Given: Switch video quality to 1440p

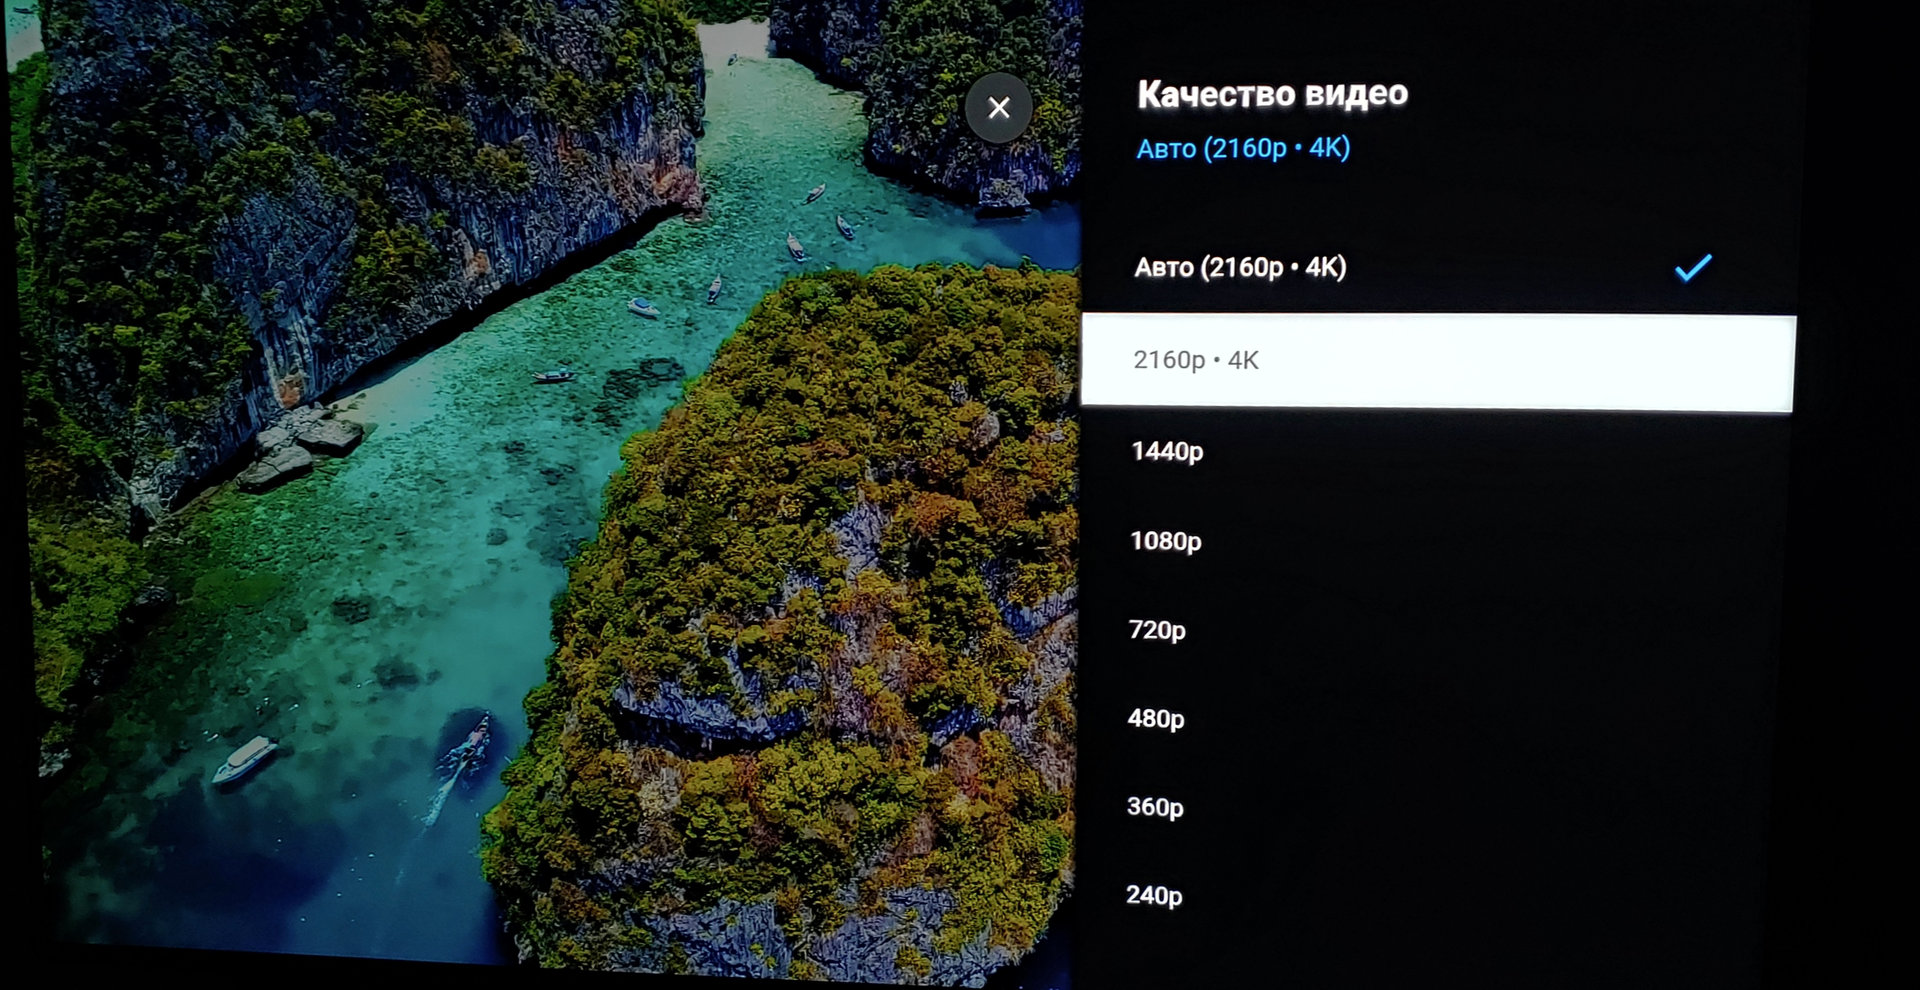Looking at the screenshot, I should 1167,451.
